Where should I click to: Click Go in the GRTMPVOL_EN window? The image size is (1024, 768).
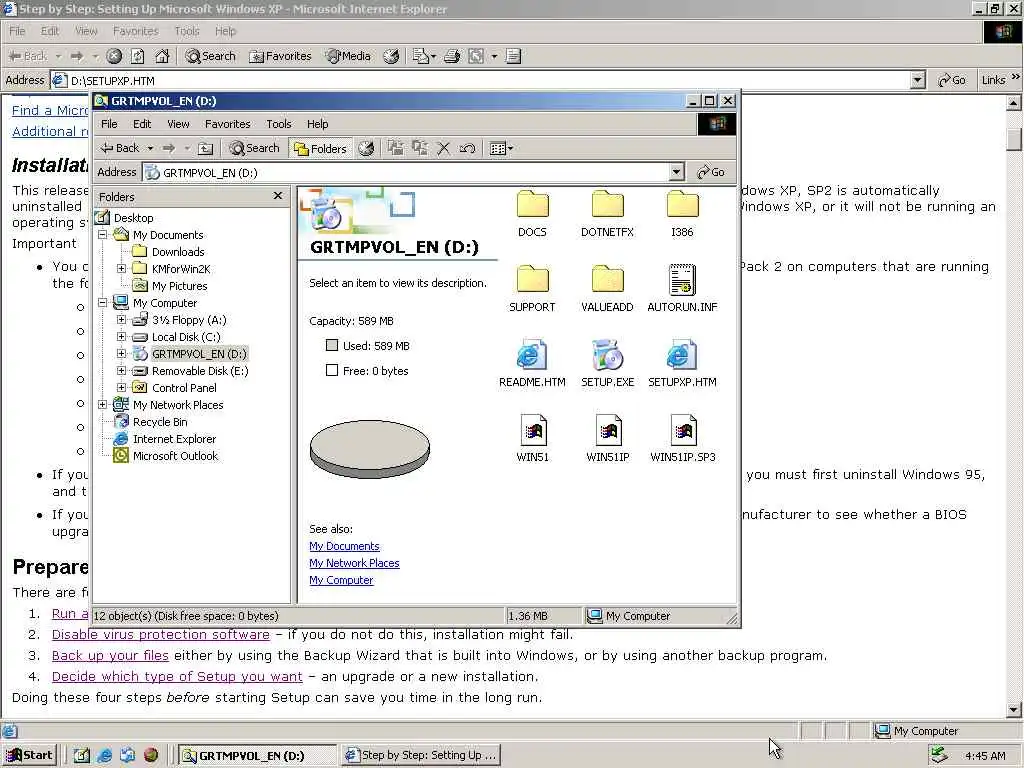pos(711,172)
